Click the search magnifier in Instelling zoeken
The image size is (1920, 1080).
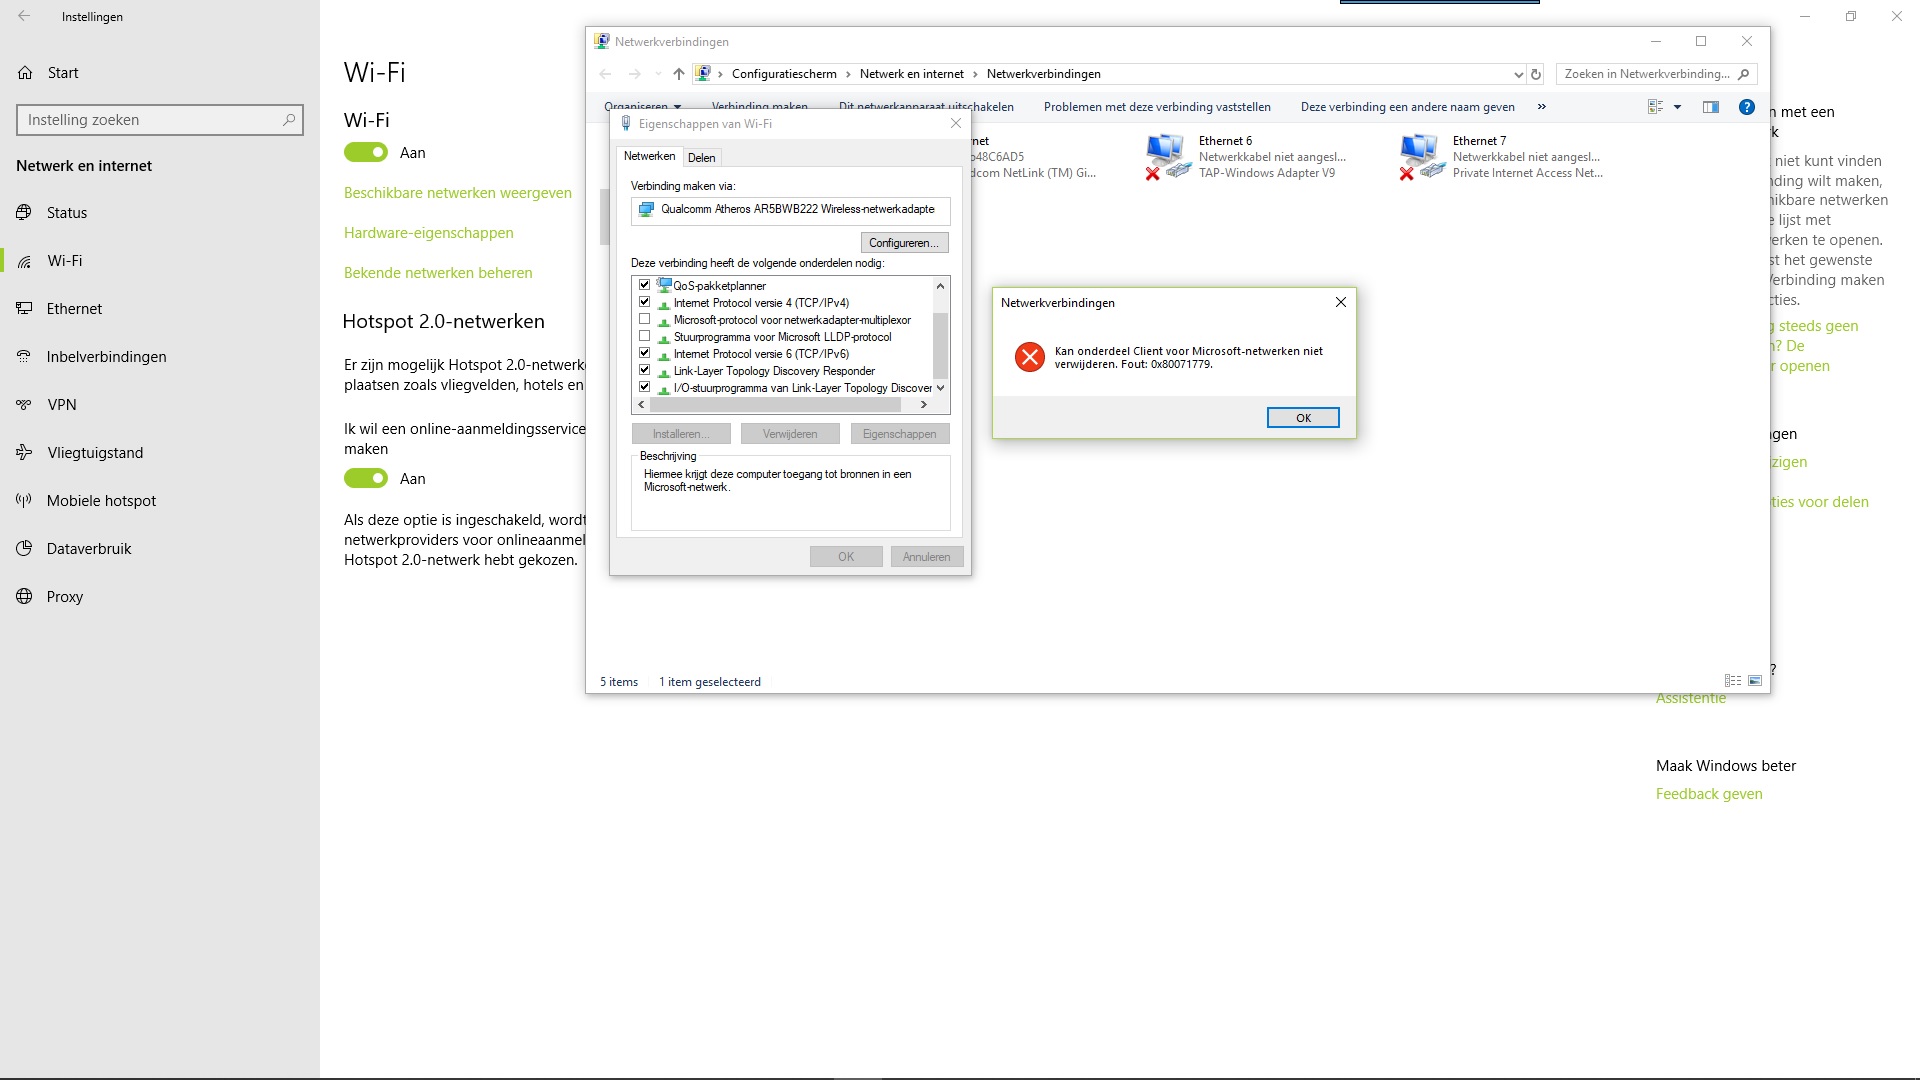(289, 120)
